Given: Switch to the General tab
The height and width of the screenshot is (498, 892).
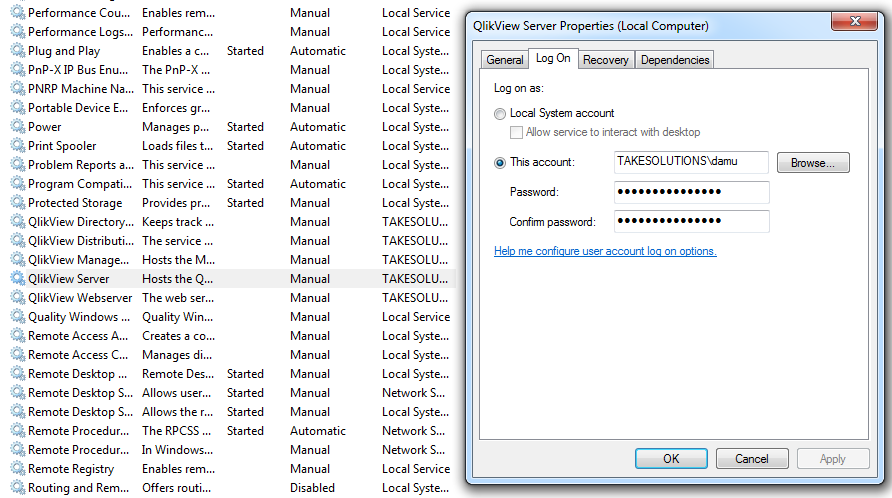Looking at the screenshot, I should [x=505, y=60].
